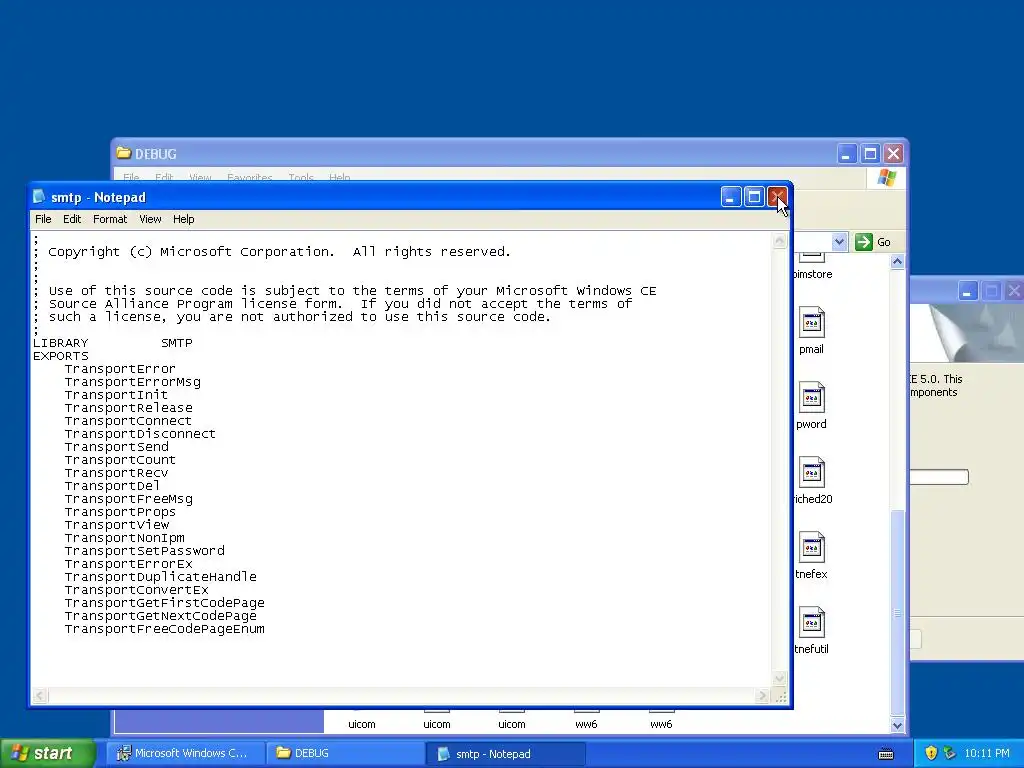Click the TransportConvertEx line in Notepad
1024x768 pixels.
136,590
